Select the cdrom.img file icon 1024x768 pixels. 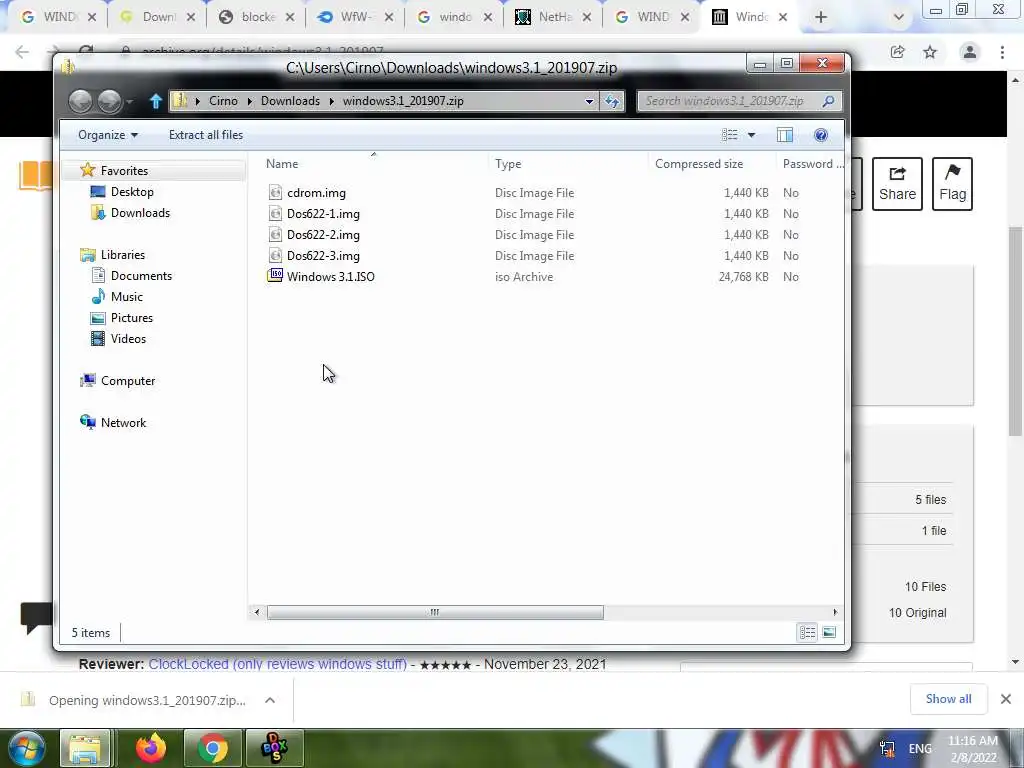(275, 193)
